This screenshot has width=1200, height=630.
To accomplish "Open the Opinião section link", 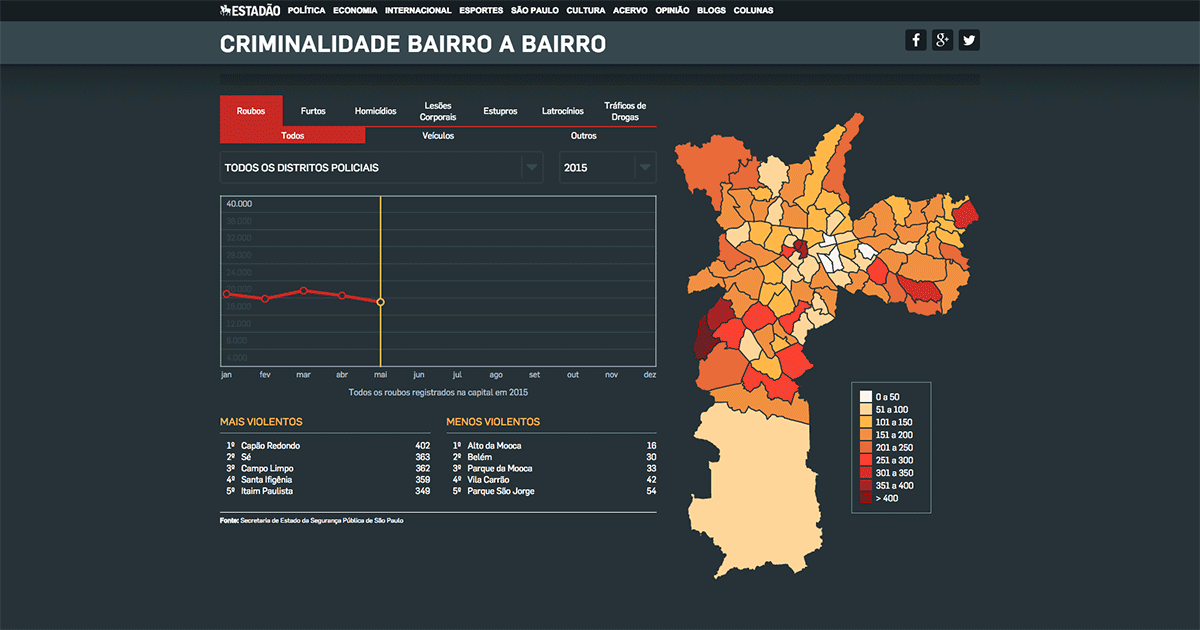I will click(672, 10).
